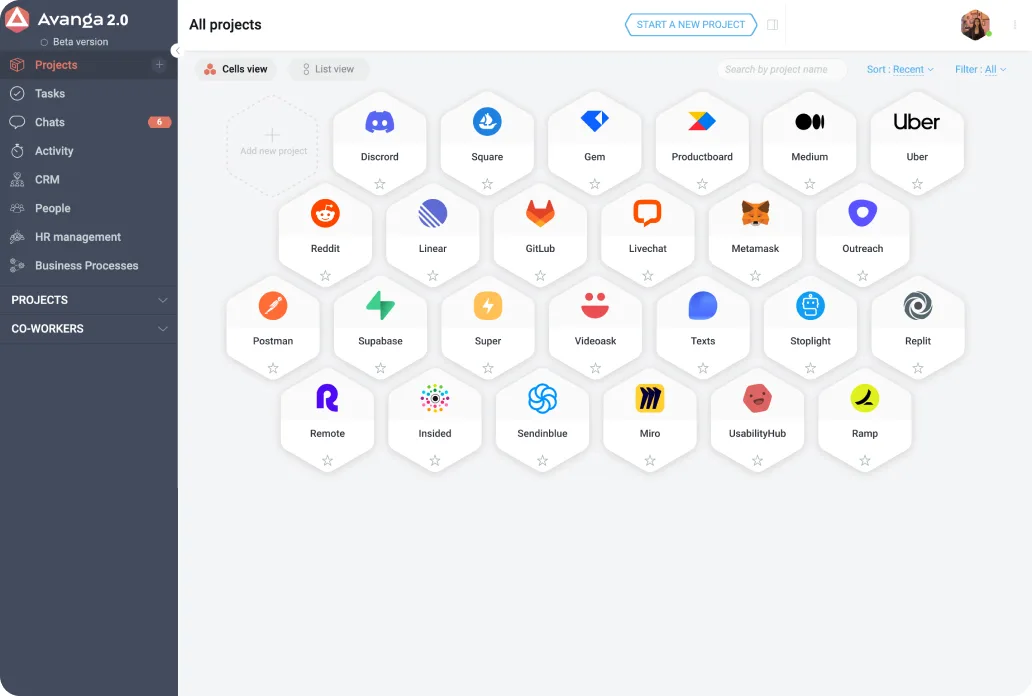Open the Stoplight project icon
This screenshot has height=696, width=1032.
pos(810,306)
